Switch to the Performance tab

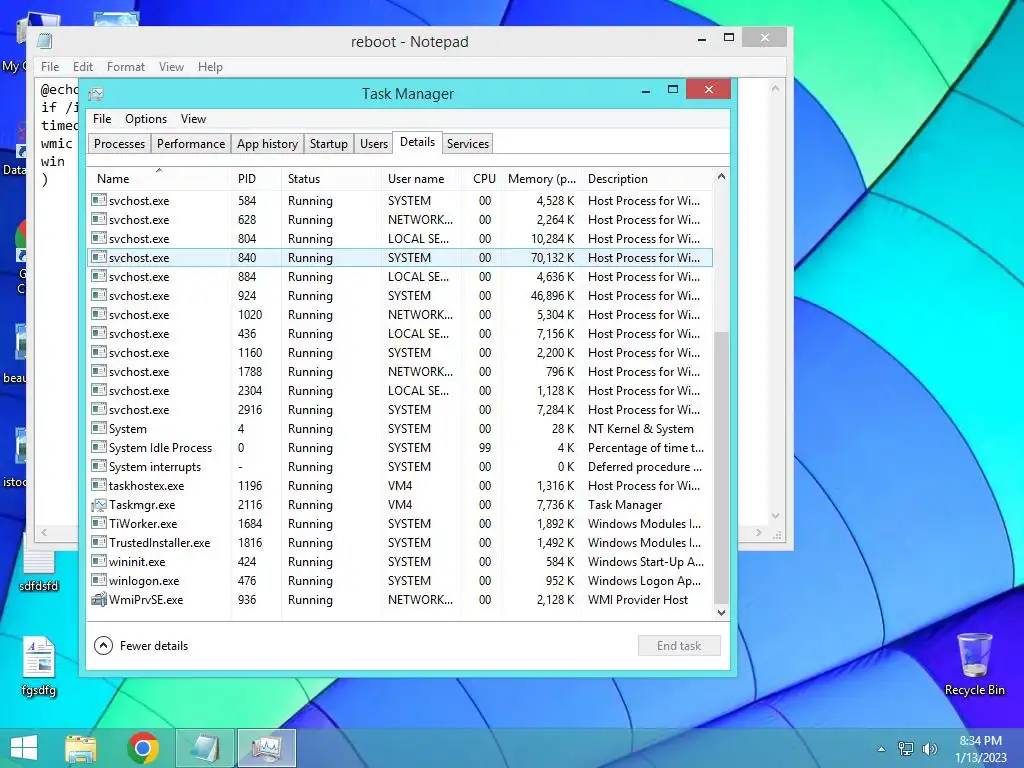pos(191,144)
